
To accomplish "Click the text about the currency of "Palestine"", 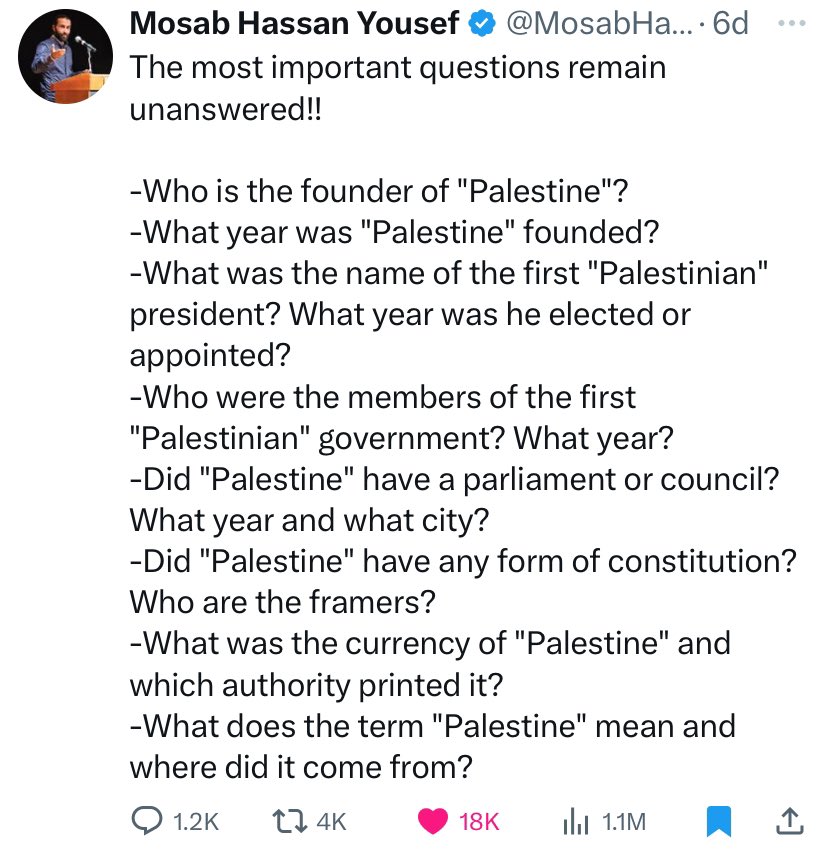I will point(430,642).
